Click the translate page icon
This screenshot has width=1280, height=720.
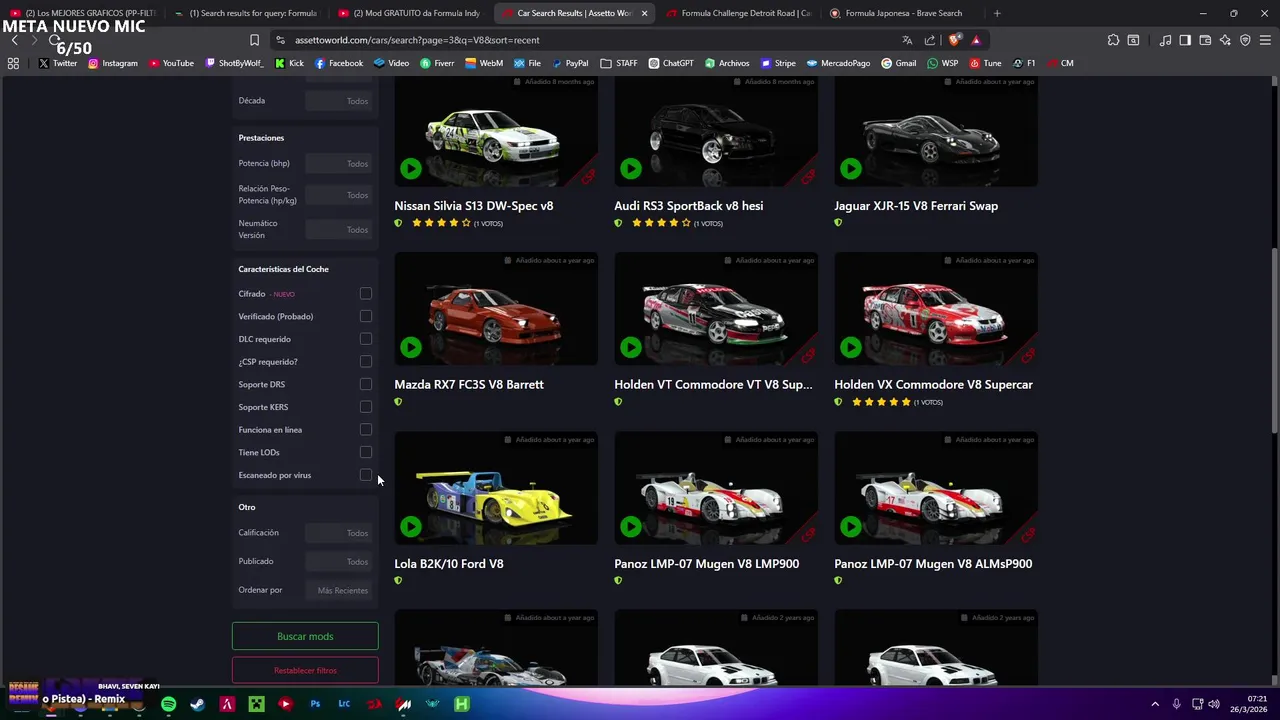click(x=907, y=40)
